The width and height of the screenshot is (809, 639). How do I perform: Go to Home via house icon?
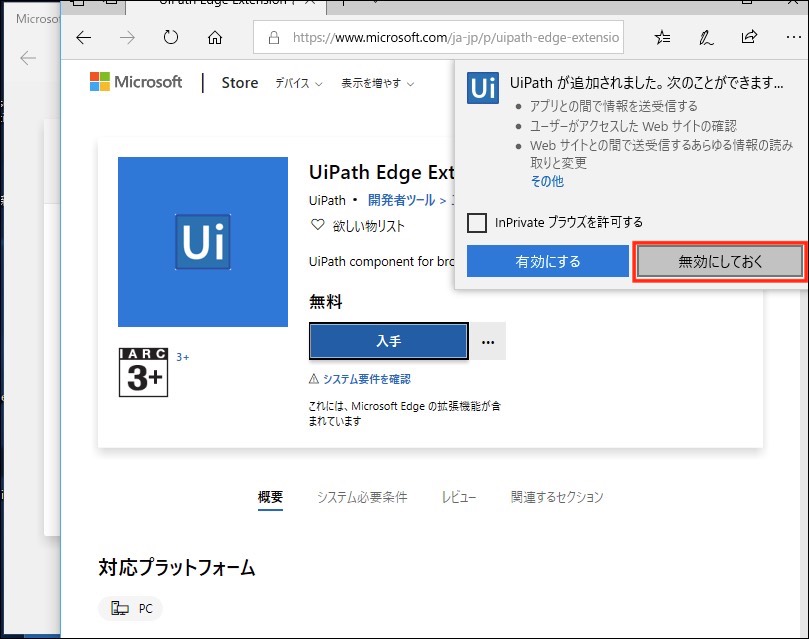tap(214, 38)
